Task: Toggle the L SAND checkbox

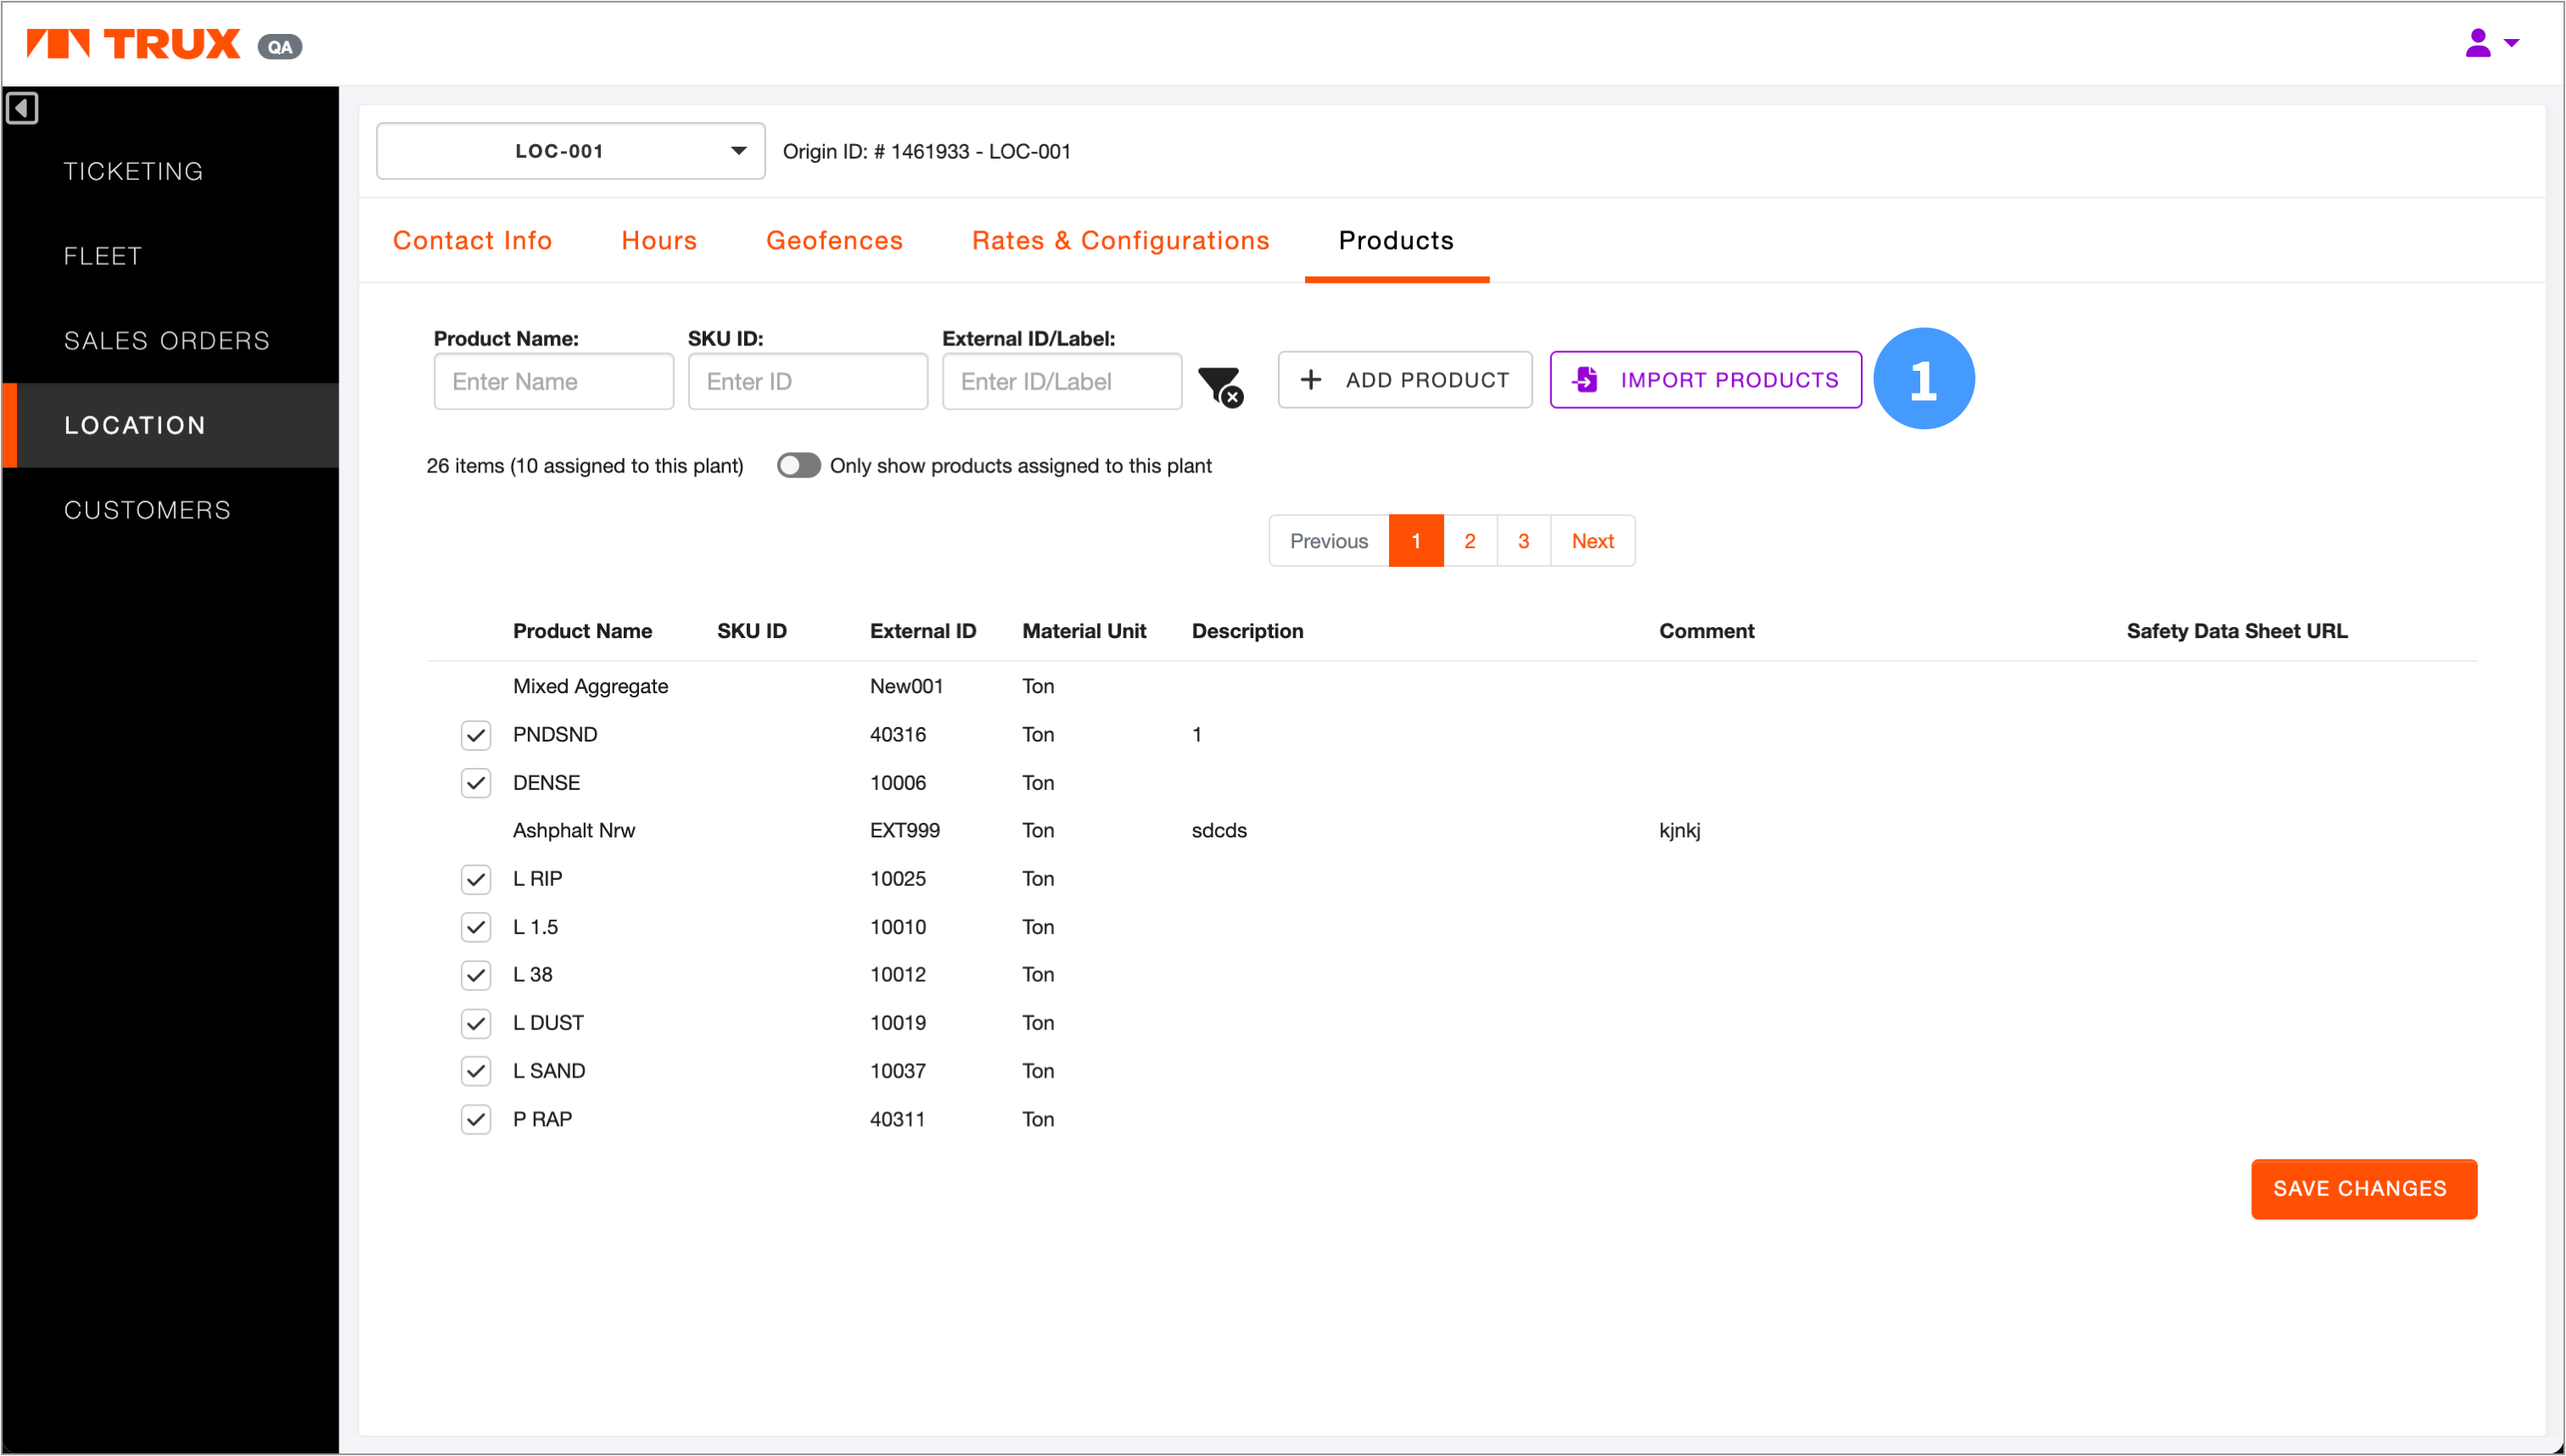Action: 476,1071
